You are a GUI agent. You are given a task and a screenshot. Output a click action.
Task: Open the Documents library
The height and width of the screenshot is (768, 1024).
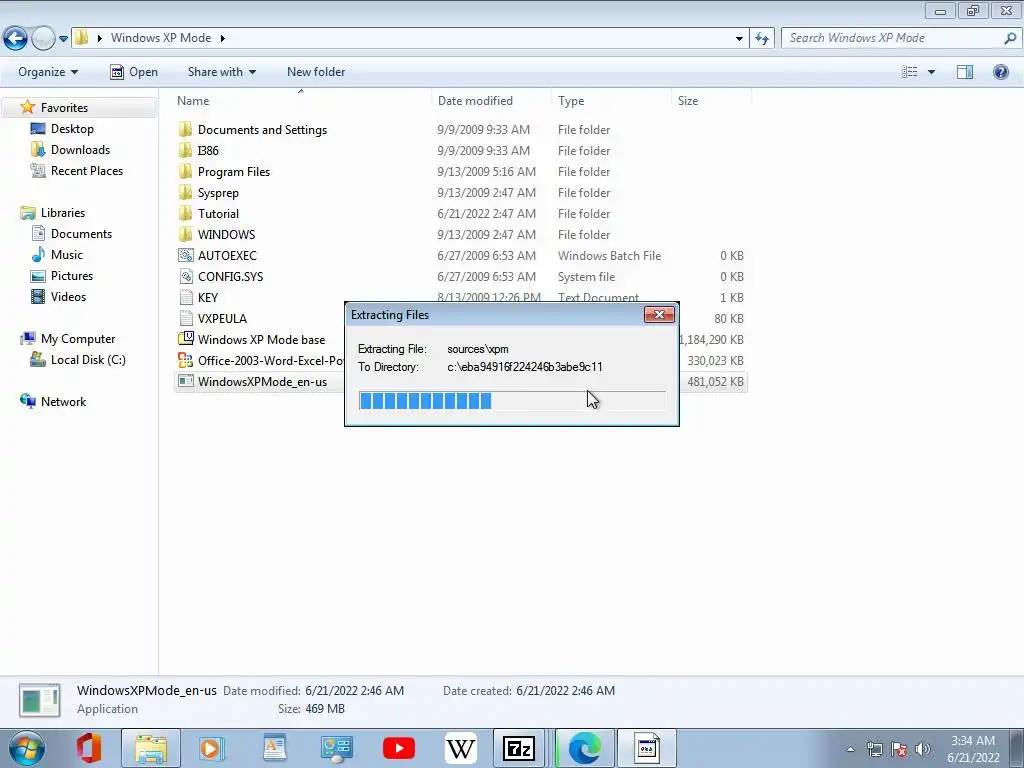coord(81,234)
